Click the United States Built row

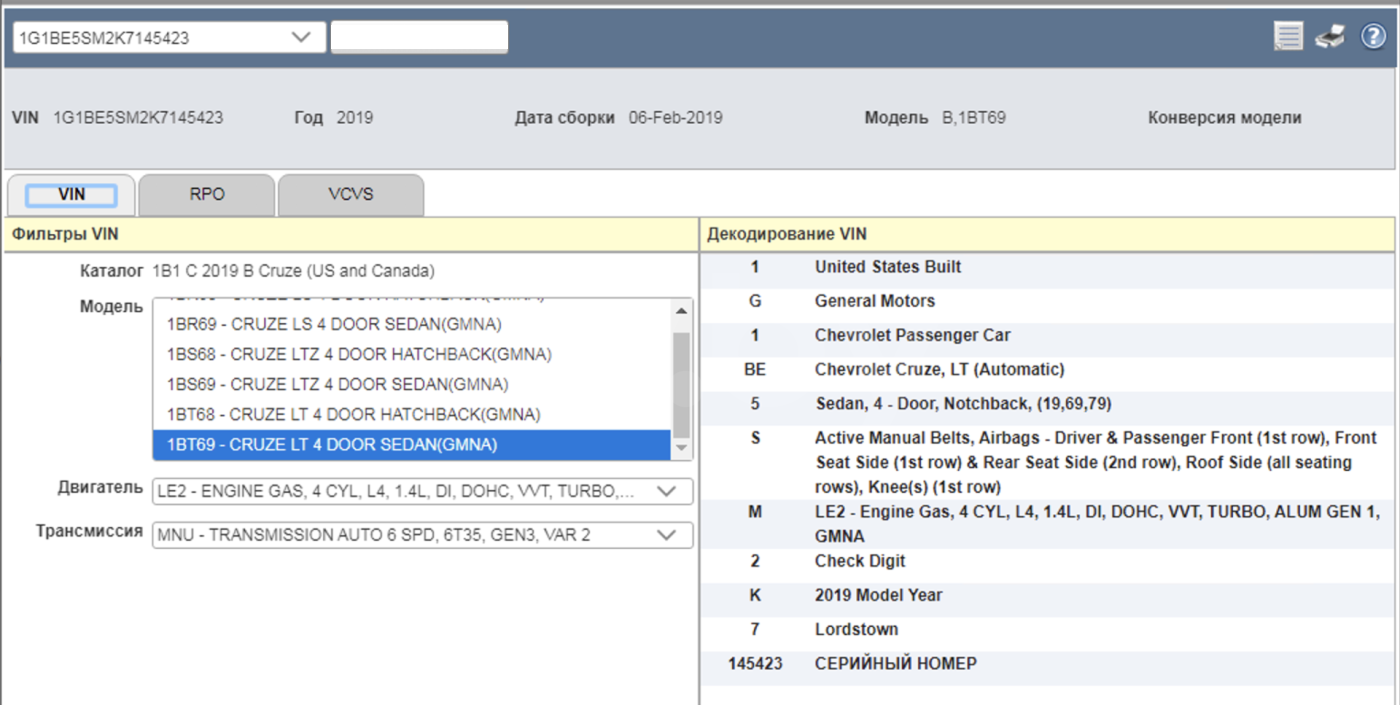pos(1047,268)
